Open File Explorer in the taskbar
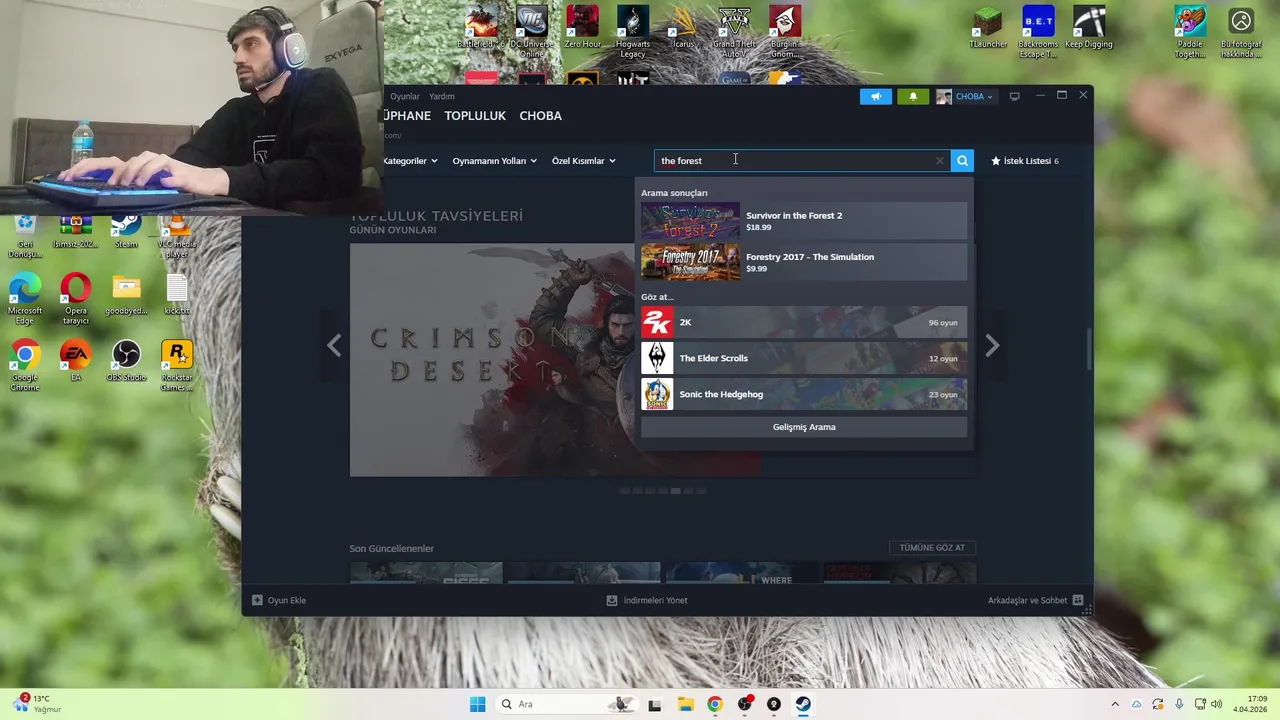The width and height of the screenshot is (1280, 720). click(x=685, y=704)
